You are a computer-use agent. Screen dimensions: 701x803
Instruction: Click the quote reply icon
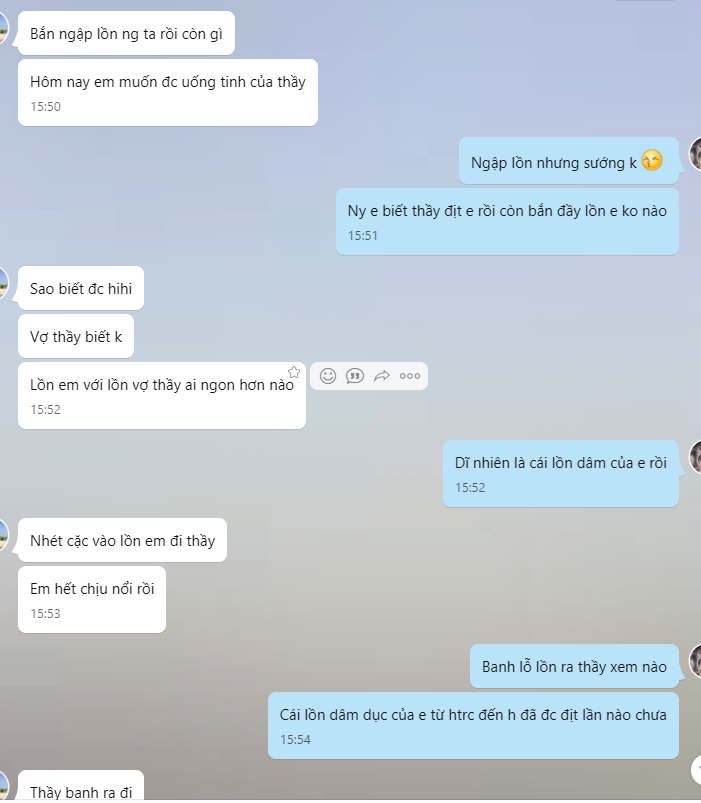[x=355, y=376]
